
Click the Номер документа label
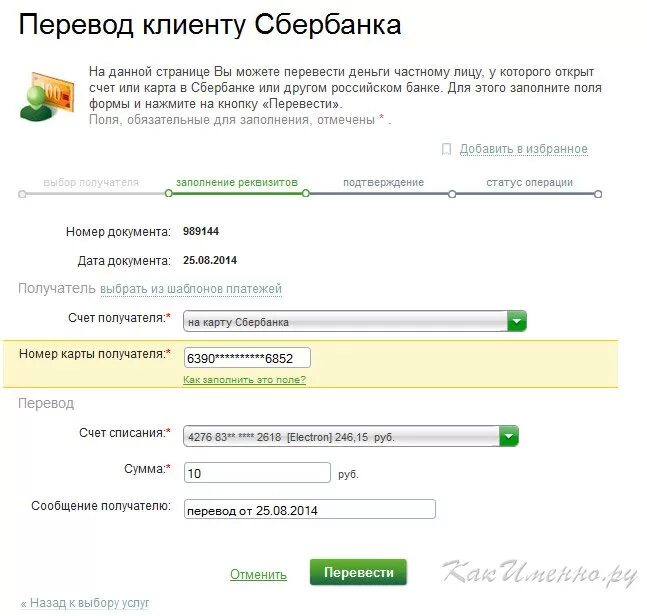(x=118, y=232)
